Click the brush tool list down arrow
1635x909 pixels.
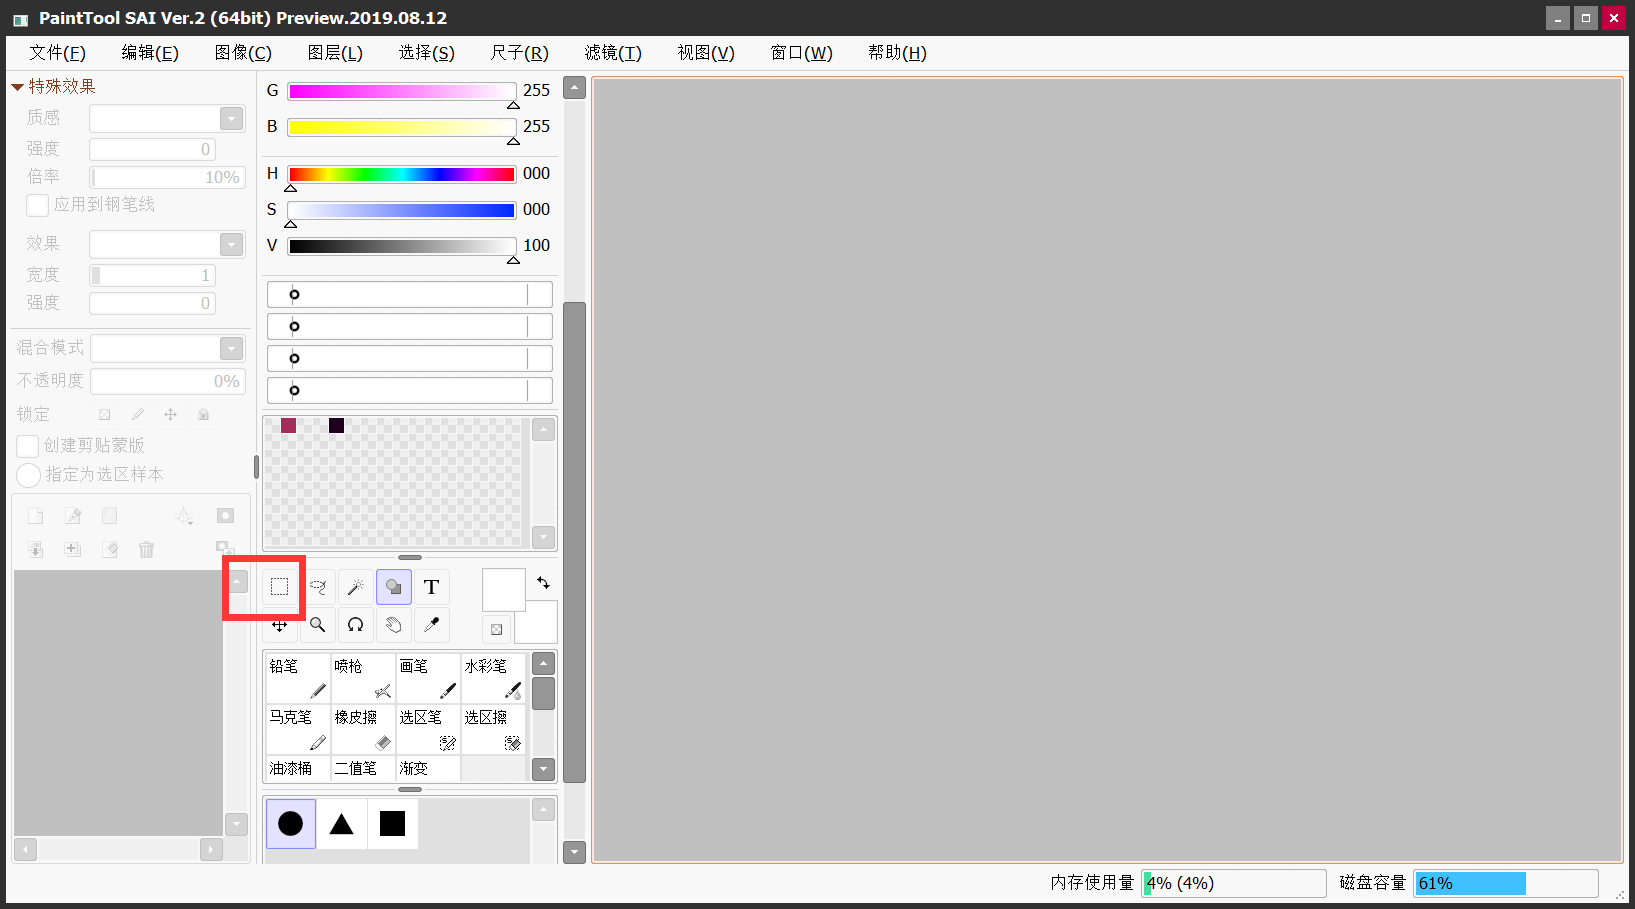pyautogui.click(x=543, y=769)
